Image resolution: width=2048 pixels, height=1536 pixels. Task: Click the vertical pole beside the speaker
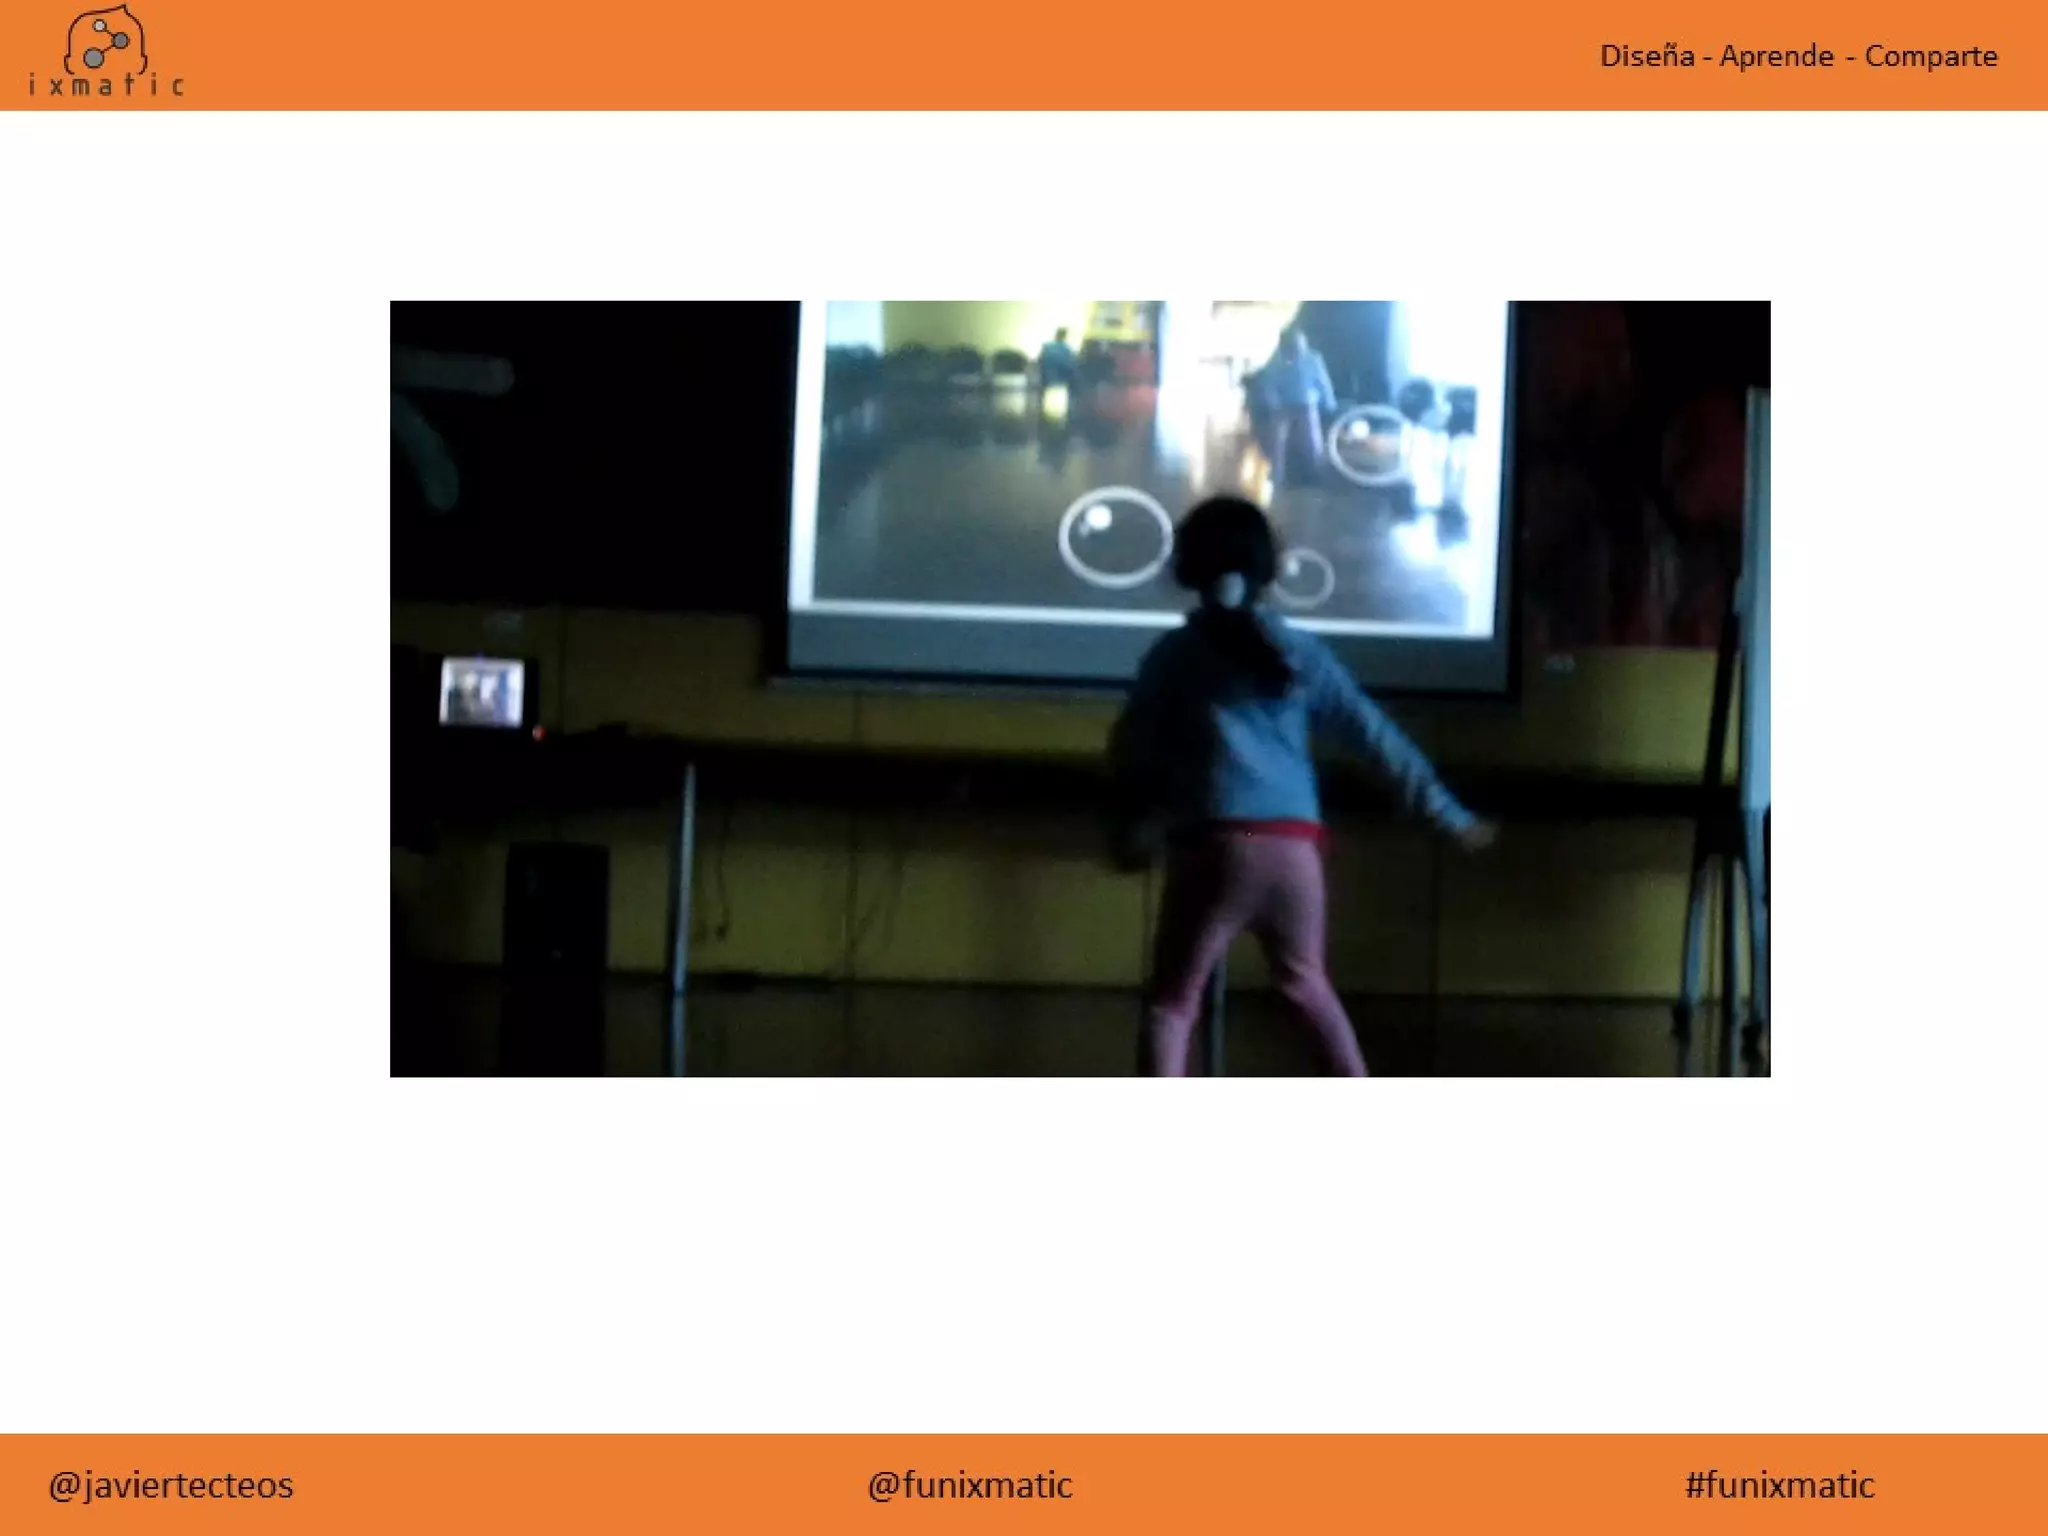(684, 900)
